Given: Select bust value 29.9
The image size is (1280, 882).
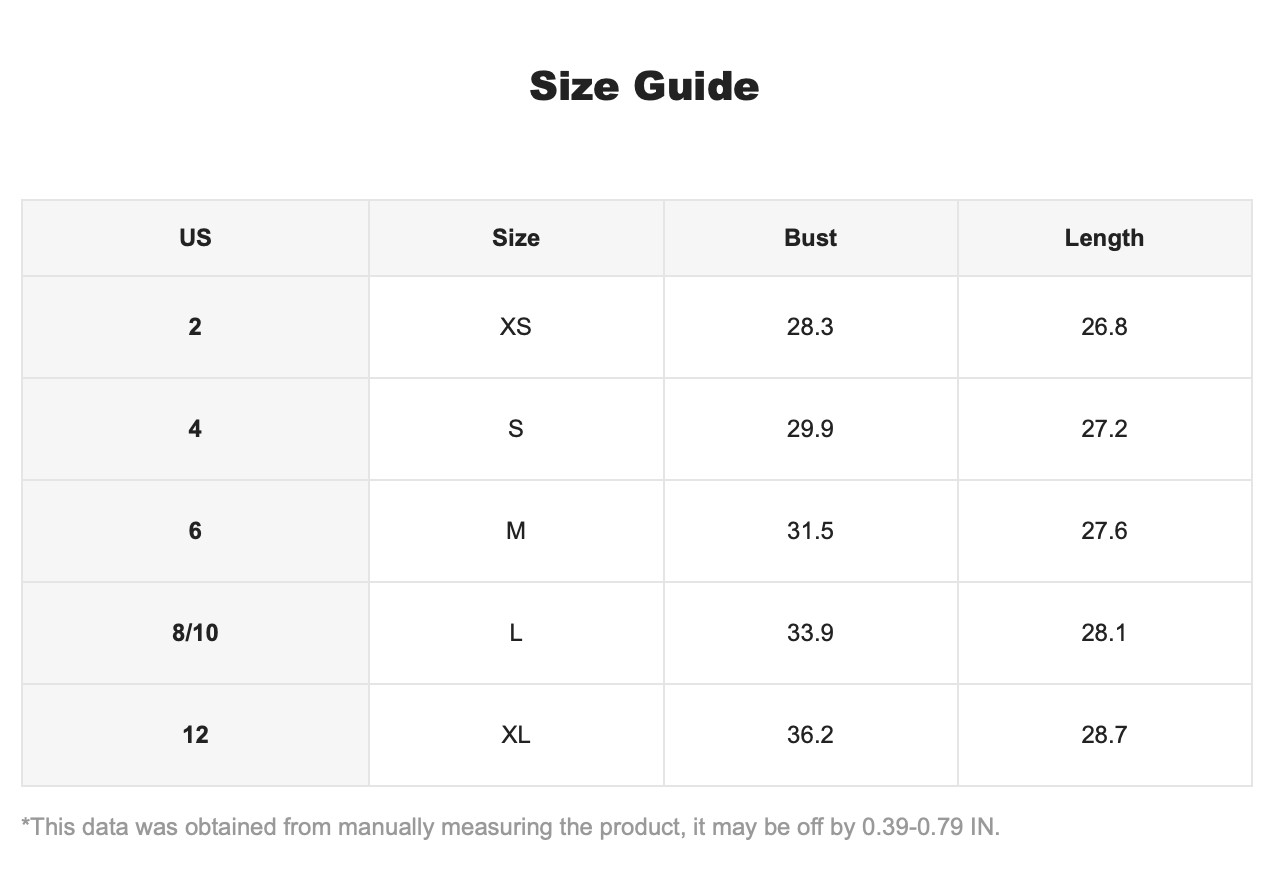Looking at the screenshot, I should pyautogui.click(x=810, y=429).
